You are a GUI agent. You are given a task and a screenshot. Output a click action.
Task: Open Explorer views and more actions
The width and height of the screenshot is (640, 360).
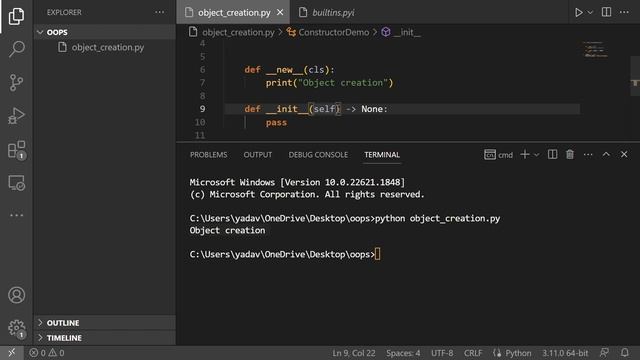point(160,12)
